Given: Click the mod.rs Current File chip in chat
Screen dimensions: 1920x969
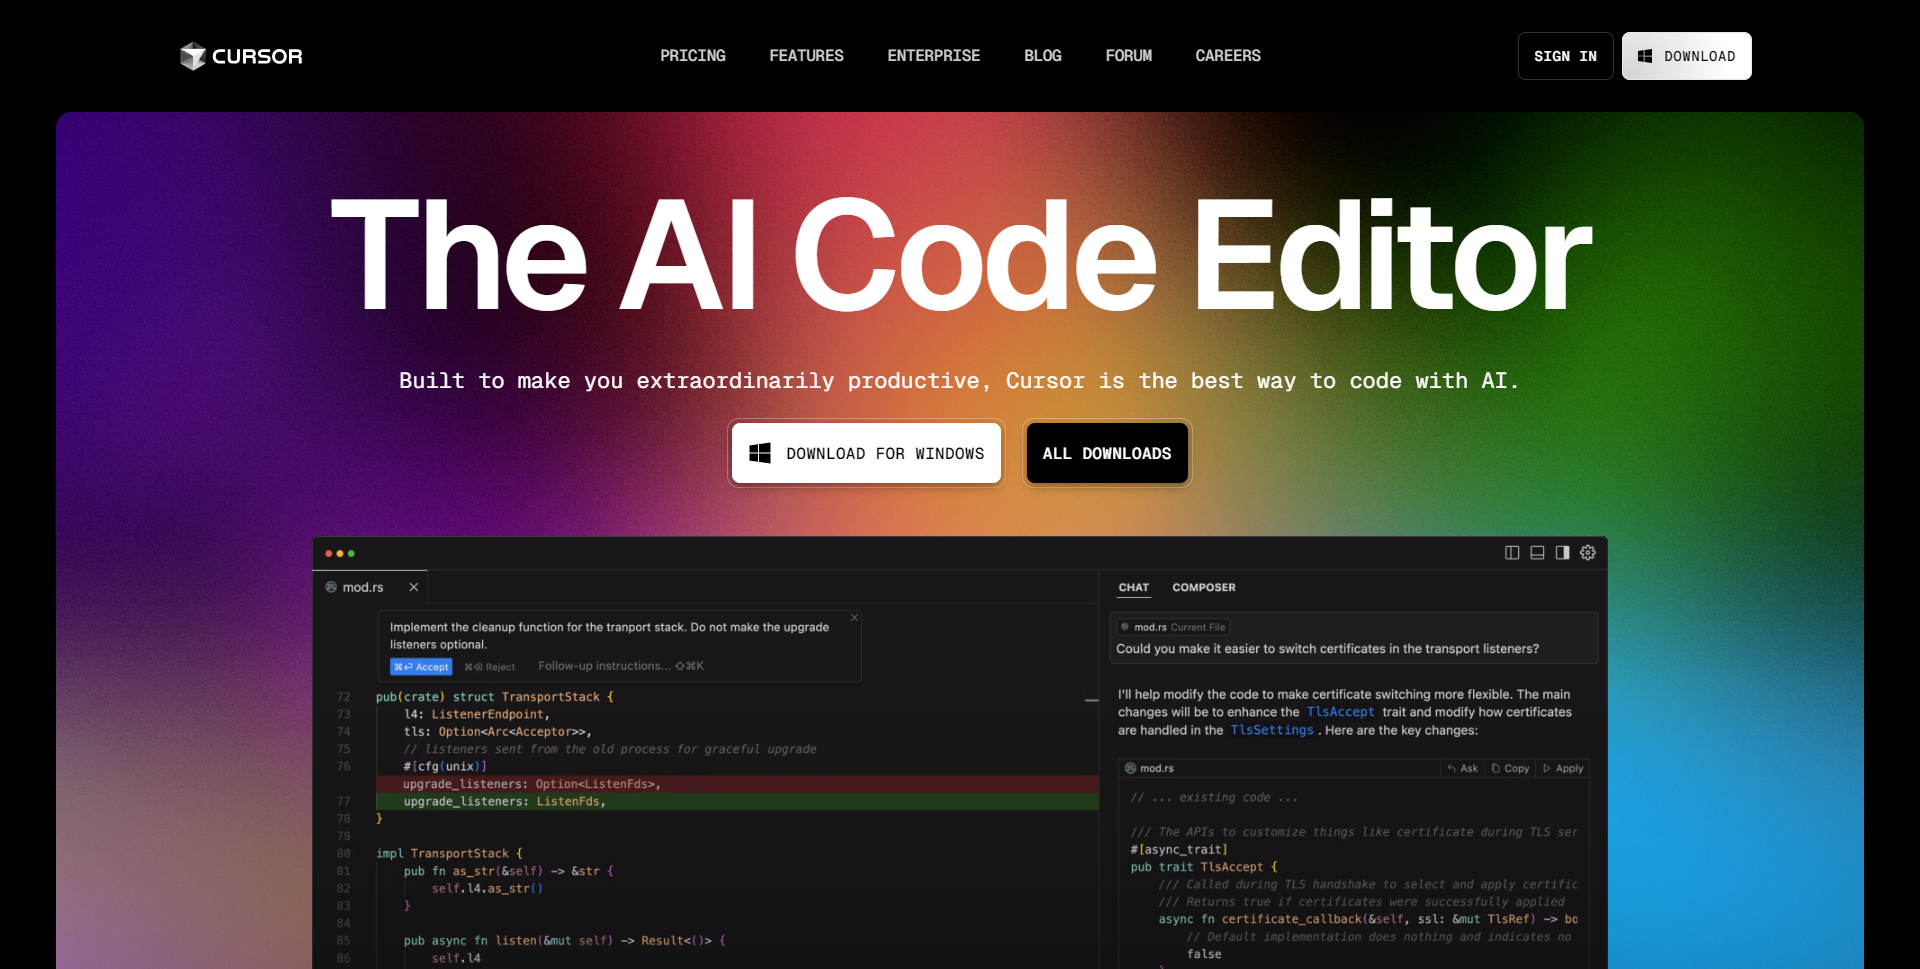Looking at the screenshot, I should pos(1173,627).
